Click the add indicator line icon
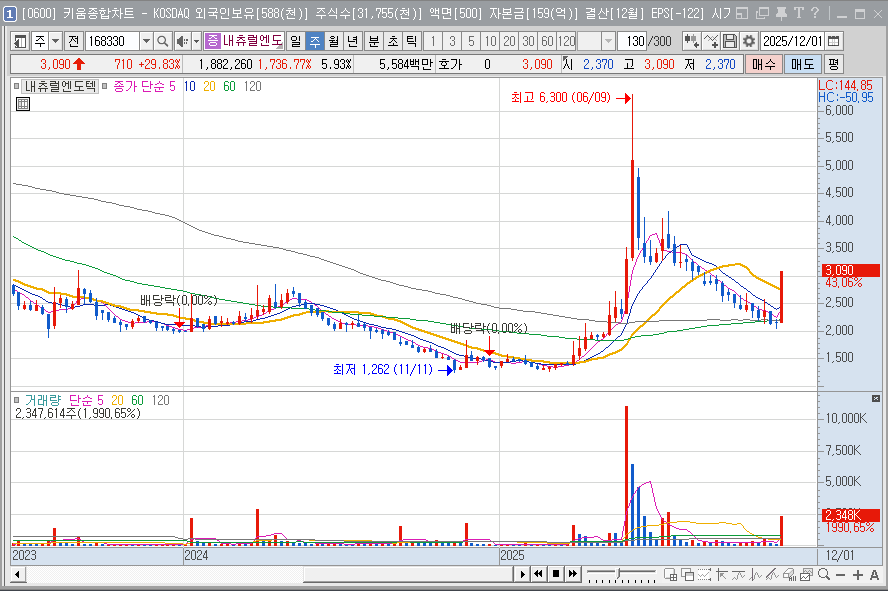The image size is (888, 591). click(711, 41)
